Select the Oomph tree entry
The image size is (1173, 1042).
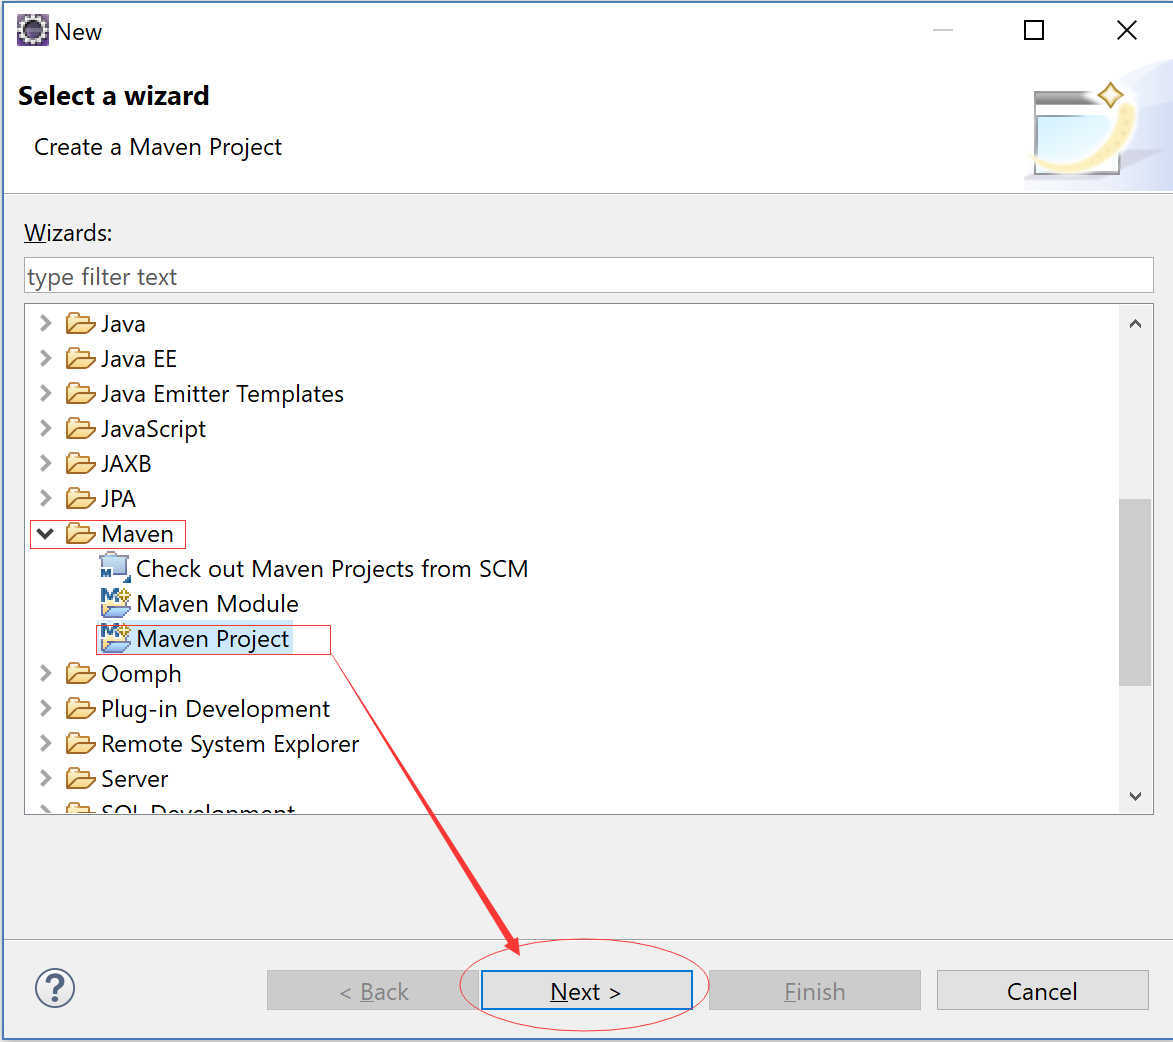pos(141,674)
